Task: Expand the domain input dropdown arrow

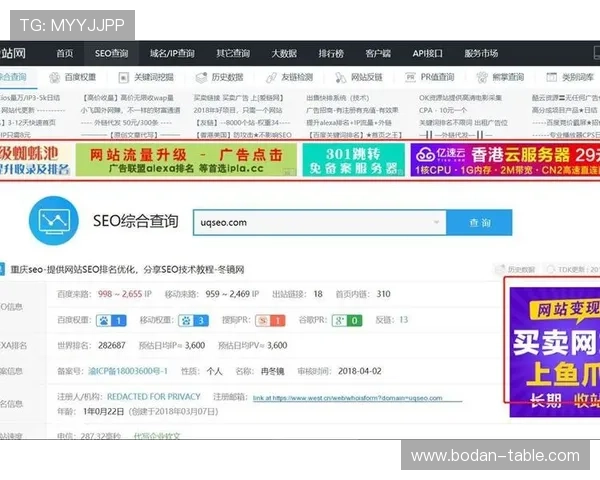Action: [436, 222]
